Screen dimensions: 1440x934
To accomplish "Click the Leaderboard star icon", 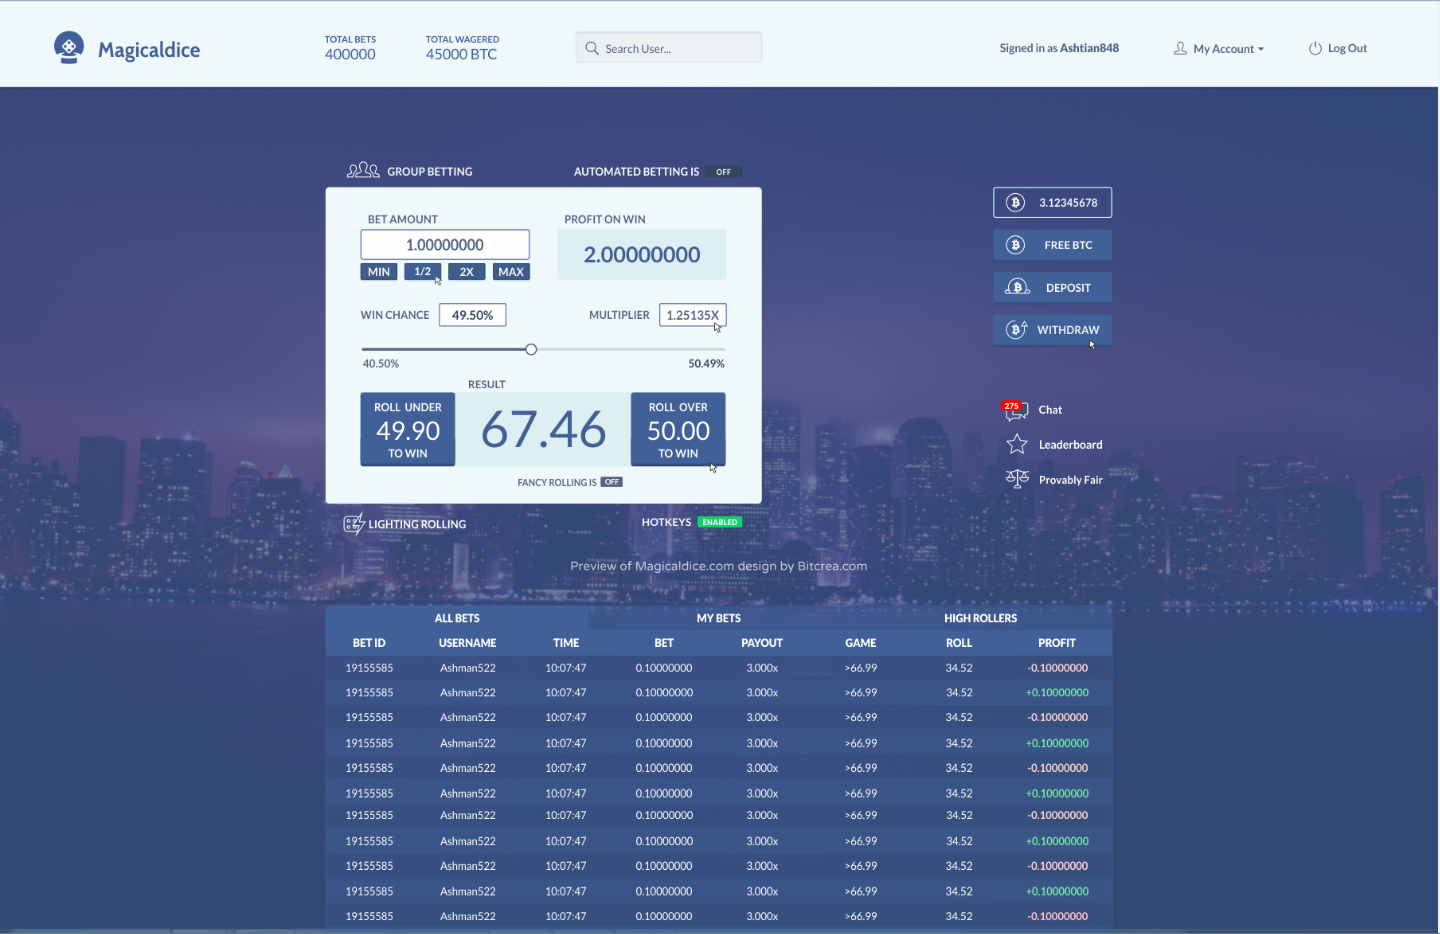I will coord(1017,444).
